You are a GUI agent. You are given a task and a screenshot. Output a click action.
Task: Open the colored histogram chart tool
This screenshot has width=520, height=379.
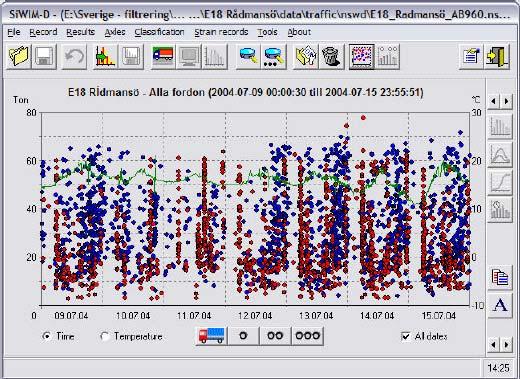(105, 56)
